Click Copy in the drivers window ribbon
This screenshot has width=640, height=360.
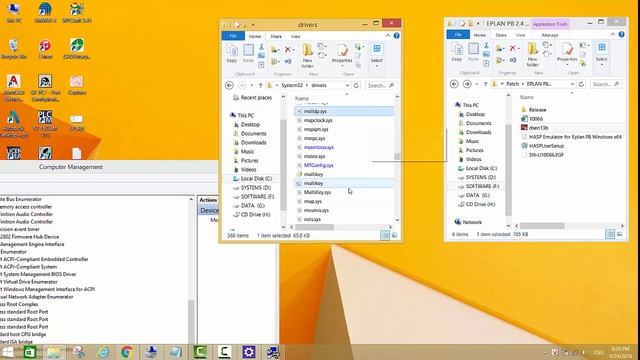click(232, 53)
